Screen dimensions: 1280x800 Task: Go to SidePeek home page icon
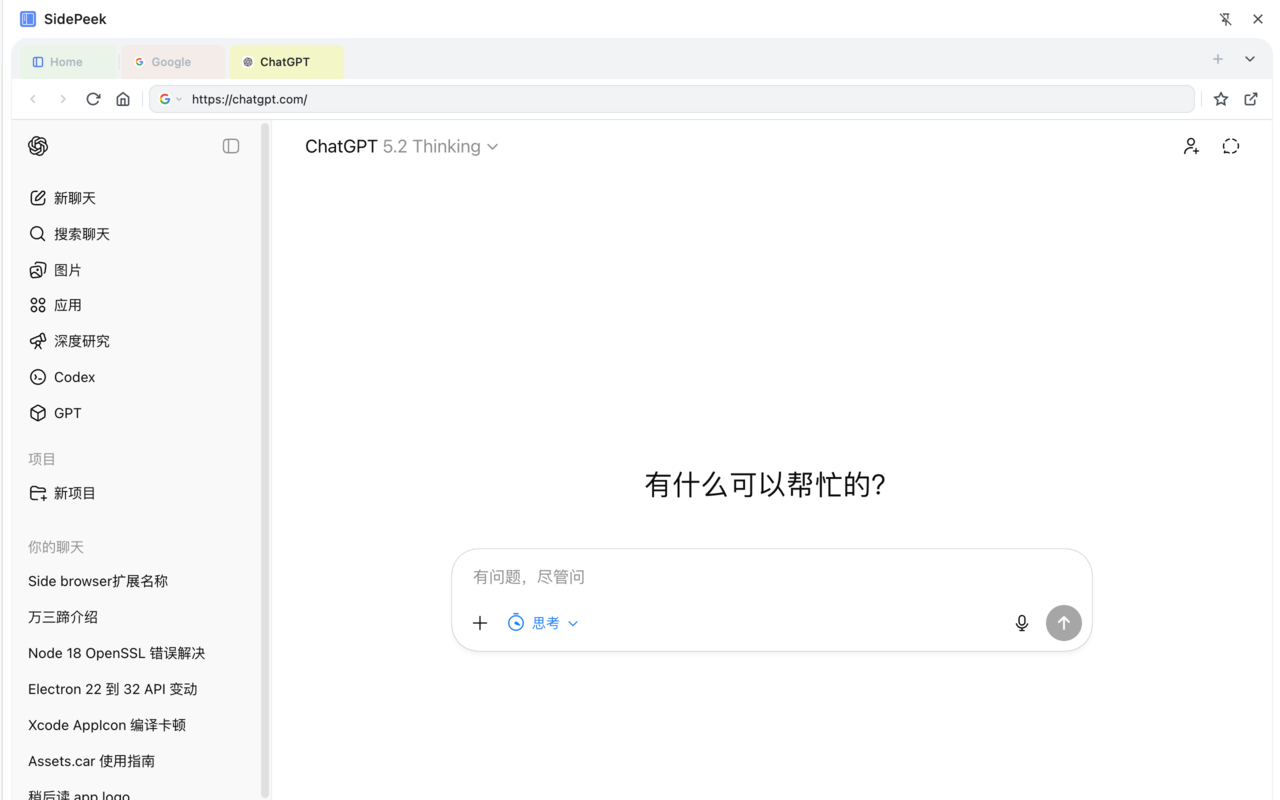123,99
